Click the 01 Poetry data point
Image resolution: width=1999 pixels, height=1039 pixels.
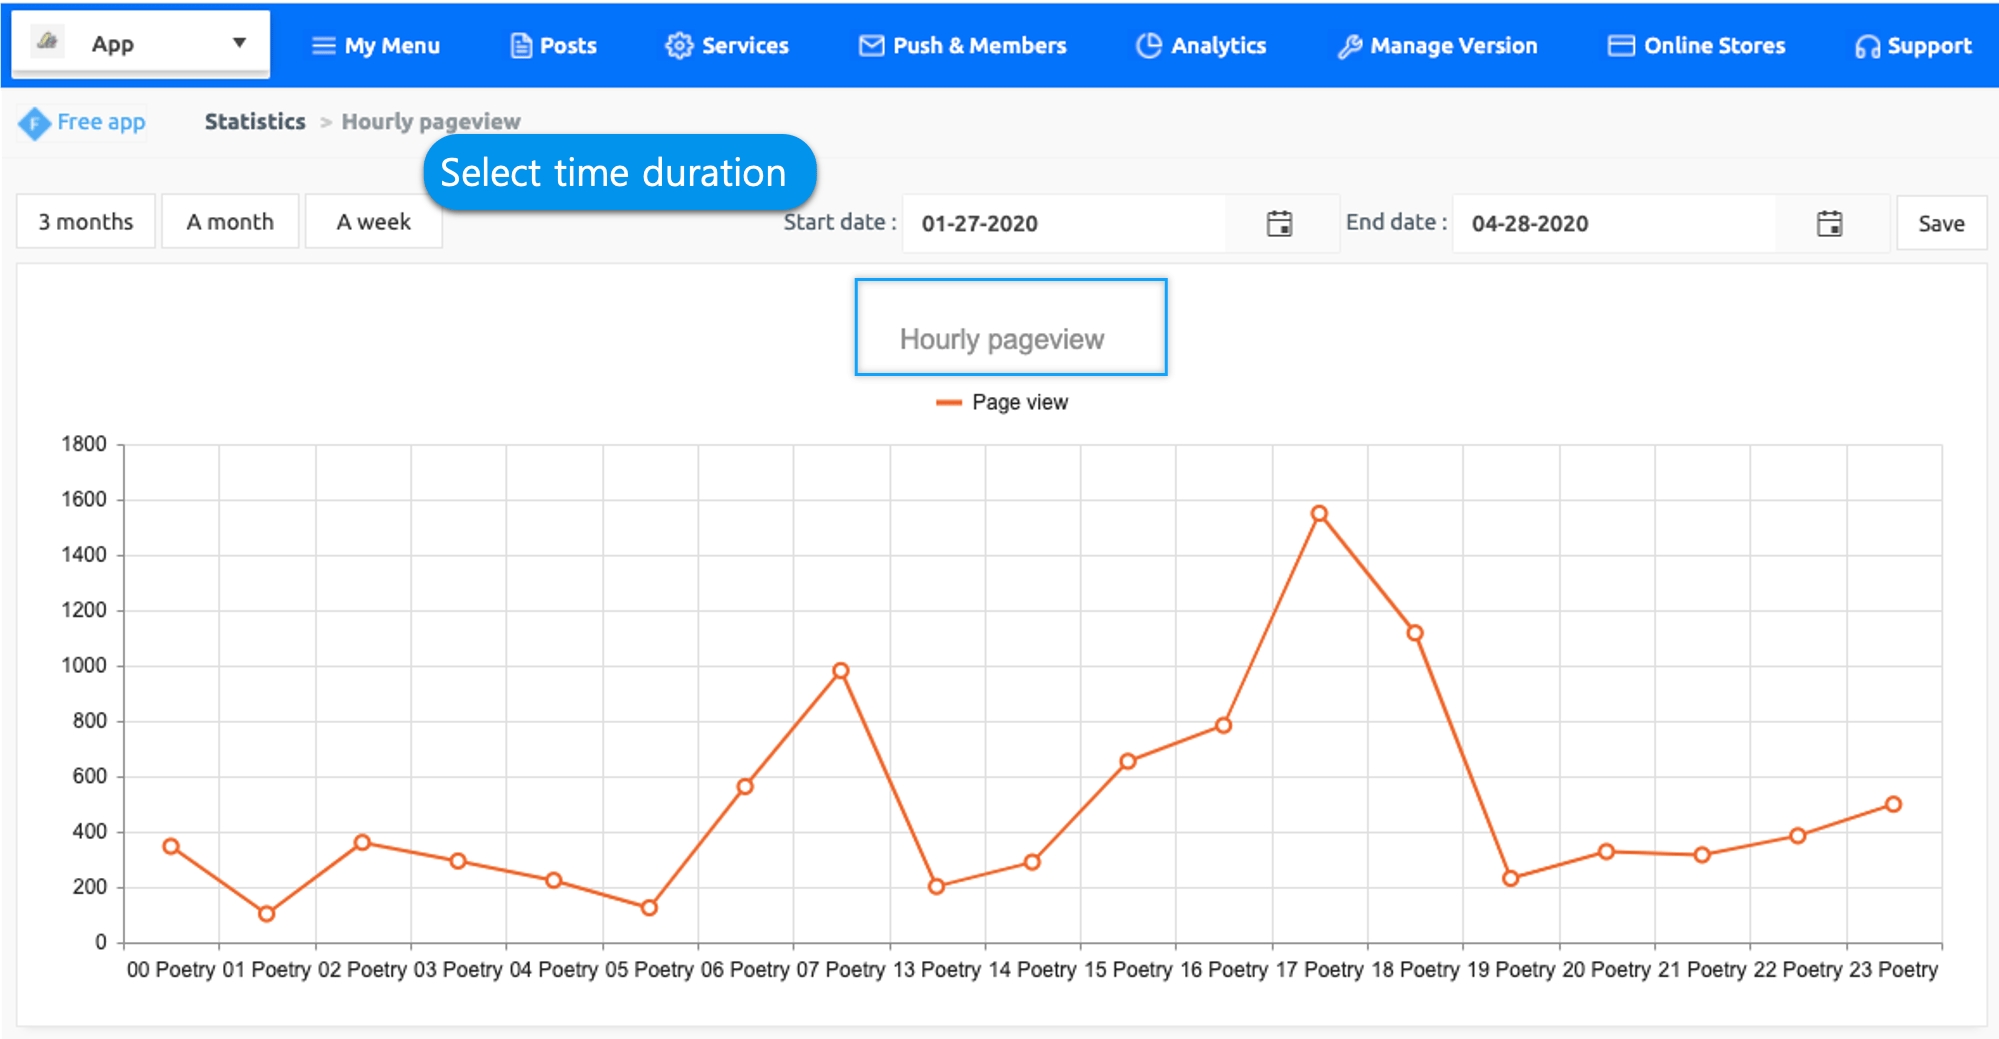pyautogui.click(x=266, y=914)
